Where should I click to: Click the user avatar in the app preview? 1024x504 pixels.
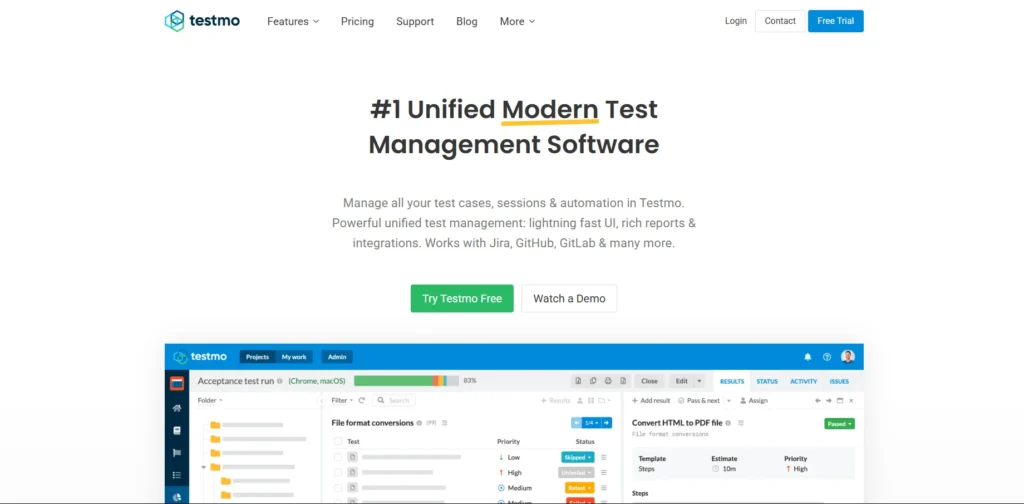tap(848, 356)
